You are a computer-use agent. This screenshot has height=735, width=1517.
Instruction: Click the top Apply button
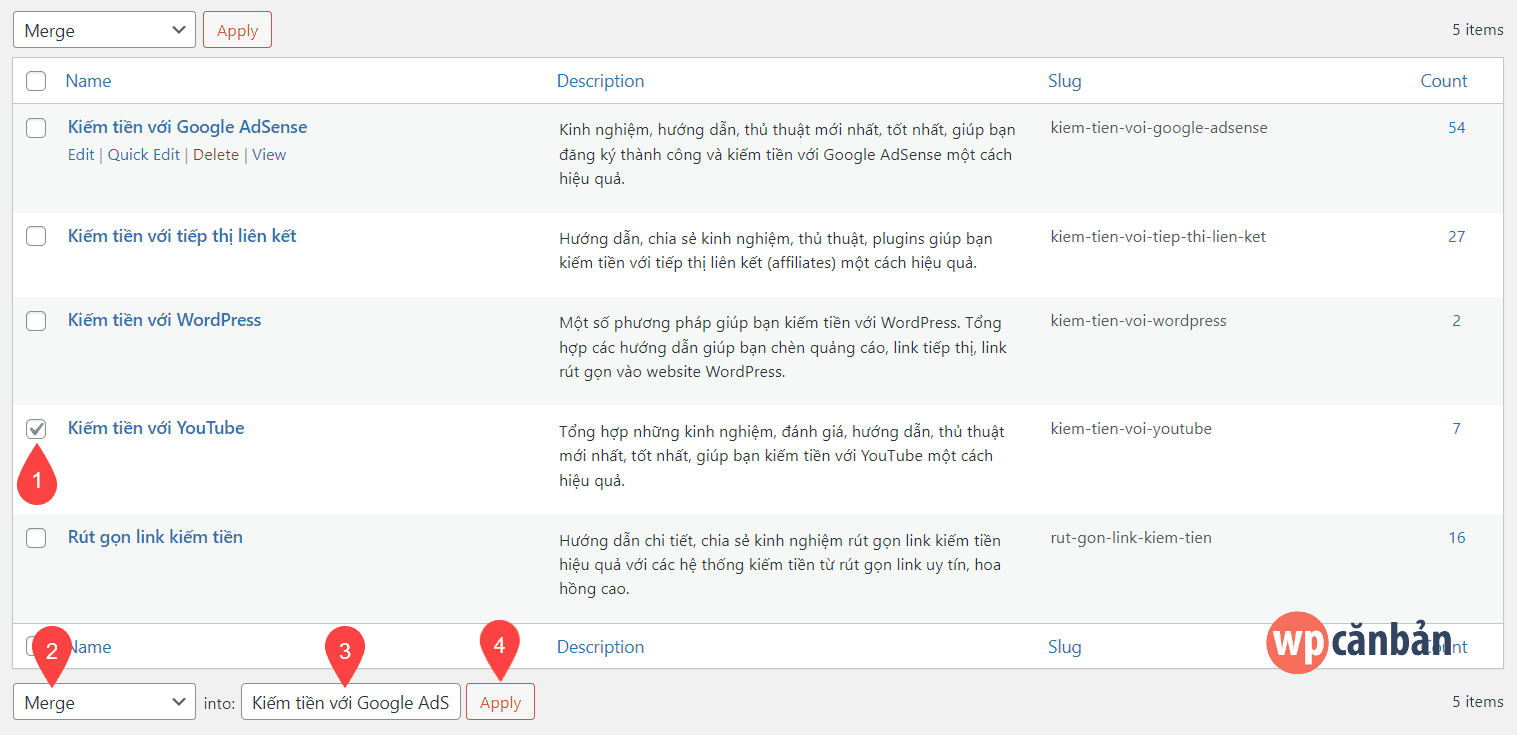tap(237, 30)
